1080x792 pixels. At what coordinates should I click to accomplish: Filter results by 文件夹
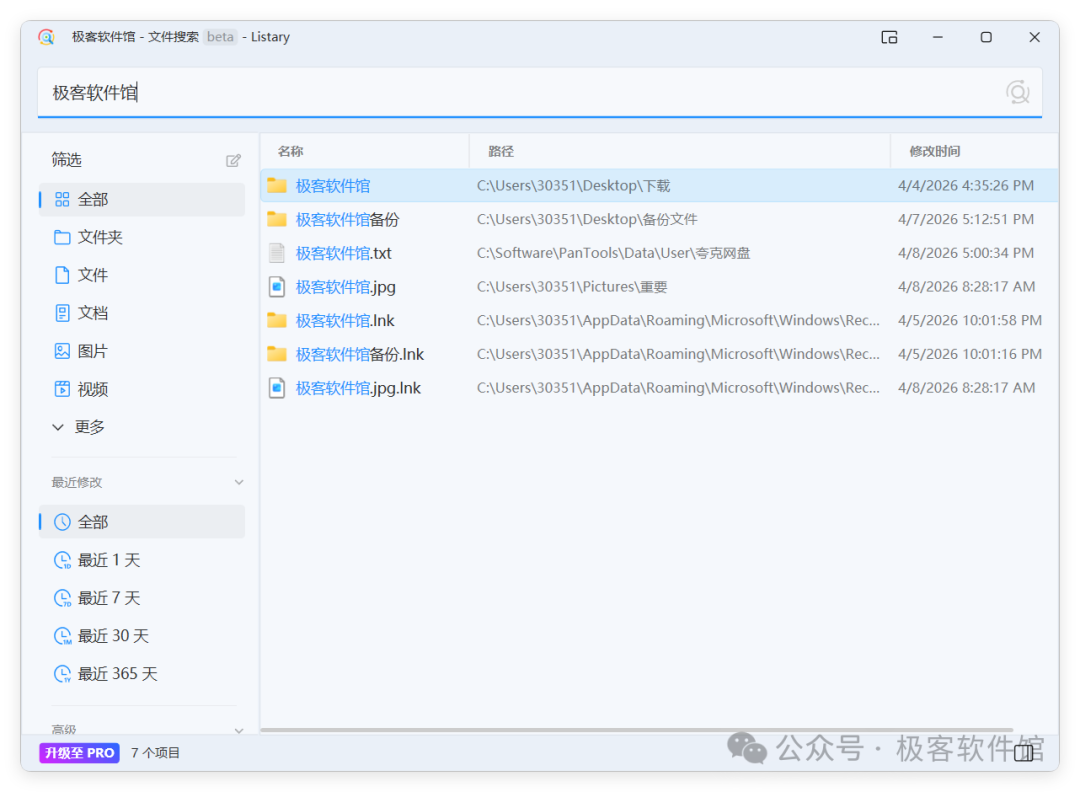(142, 238)
